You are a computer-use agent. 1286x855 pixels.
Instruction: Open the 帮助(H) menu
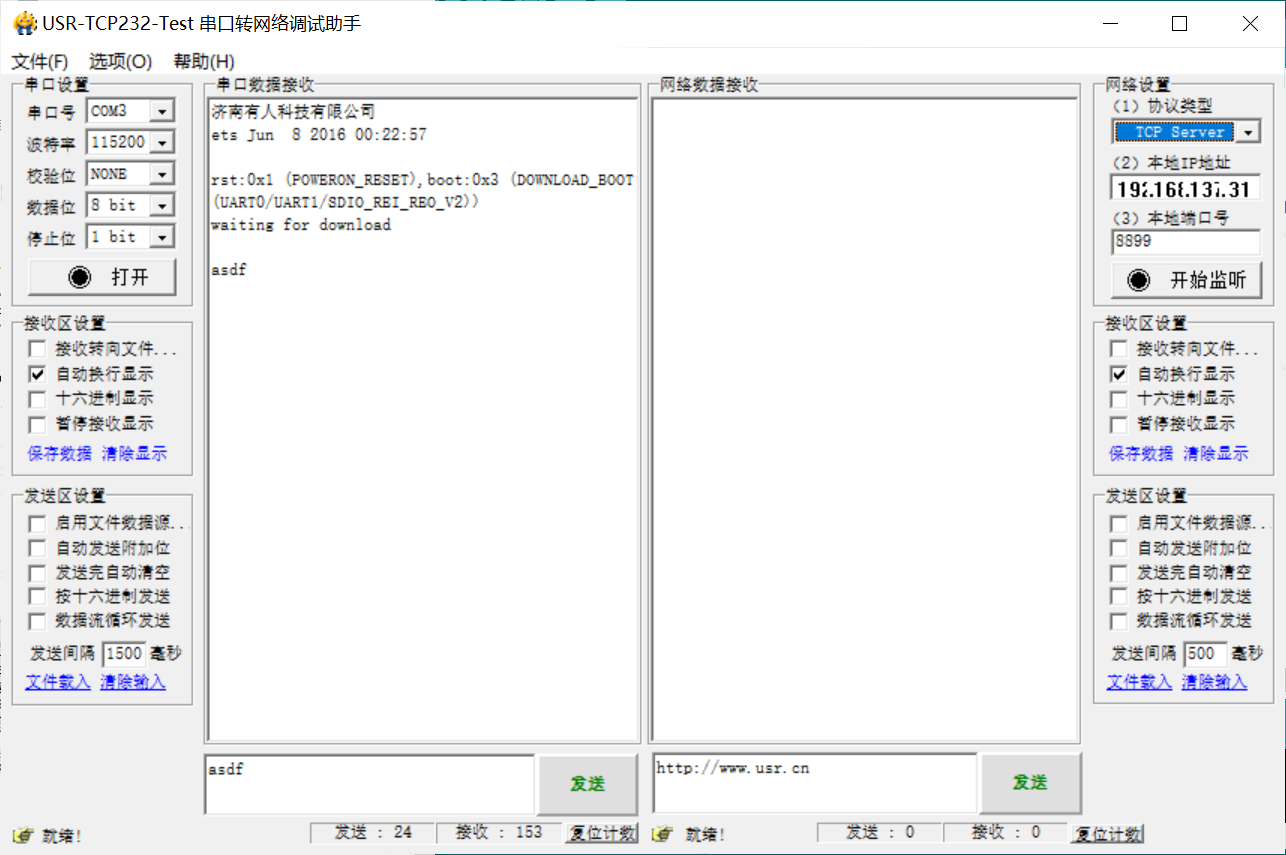pyautogui.click(x=204, y=61)
